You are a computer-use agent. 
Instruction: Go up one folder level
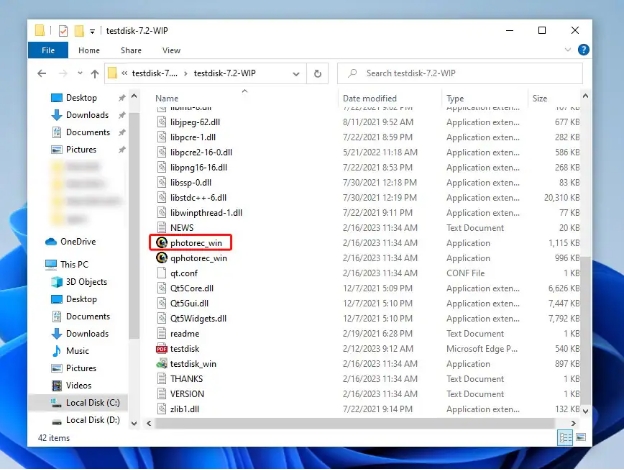pyautogui.click(x=93, y=73)
